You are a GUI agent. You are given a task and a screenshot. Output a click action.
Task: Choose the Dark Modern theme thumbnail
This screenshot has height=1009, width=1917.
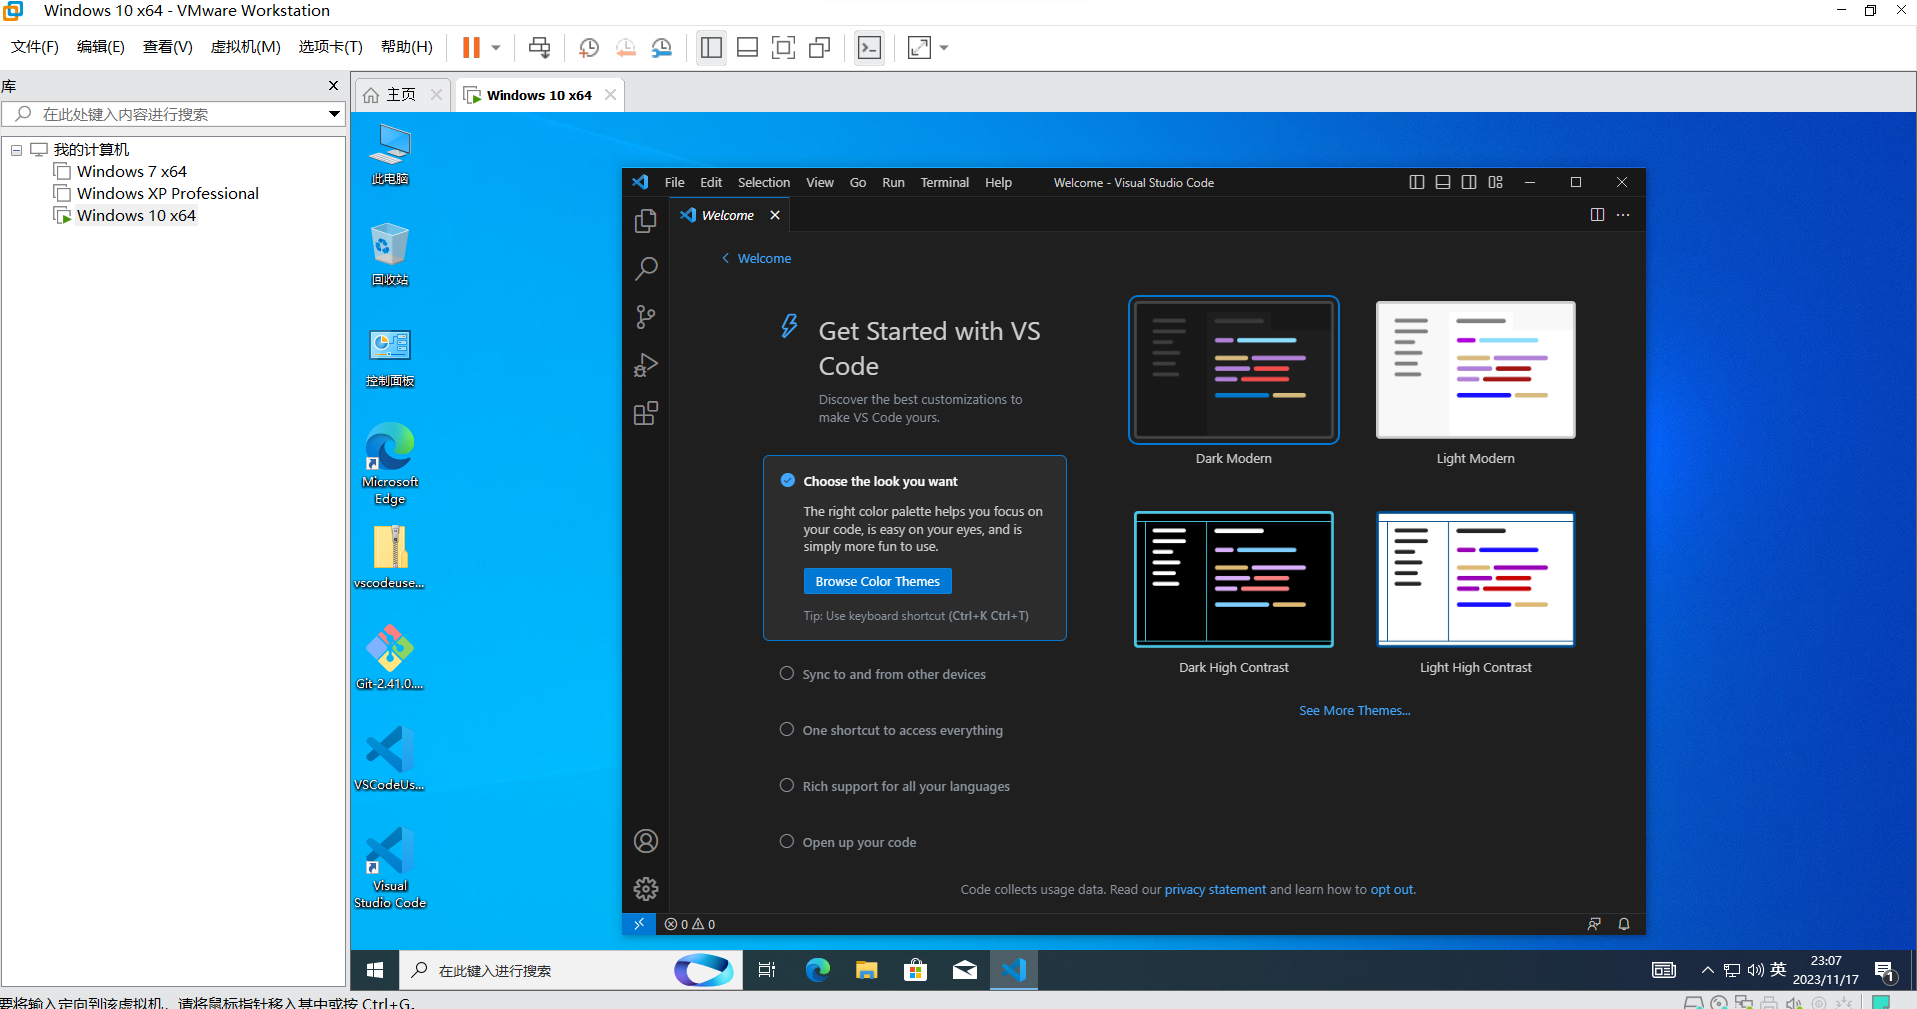click(x=1234, y=370)
